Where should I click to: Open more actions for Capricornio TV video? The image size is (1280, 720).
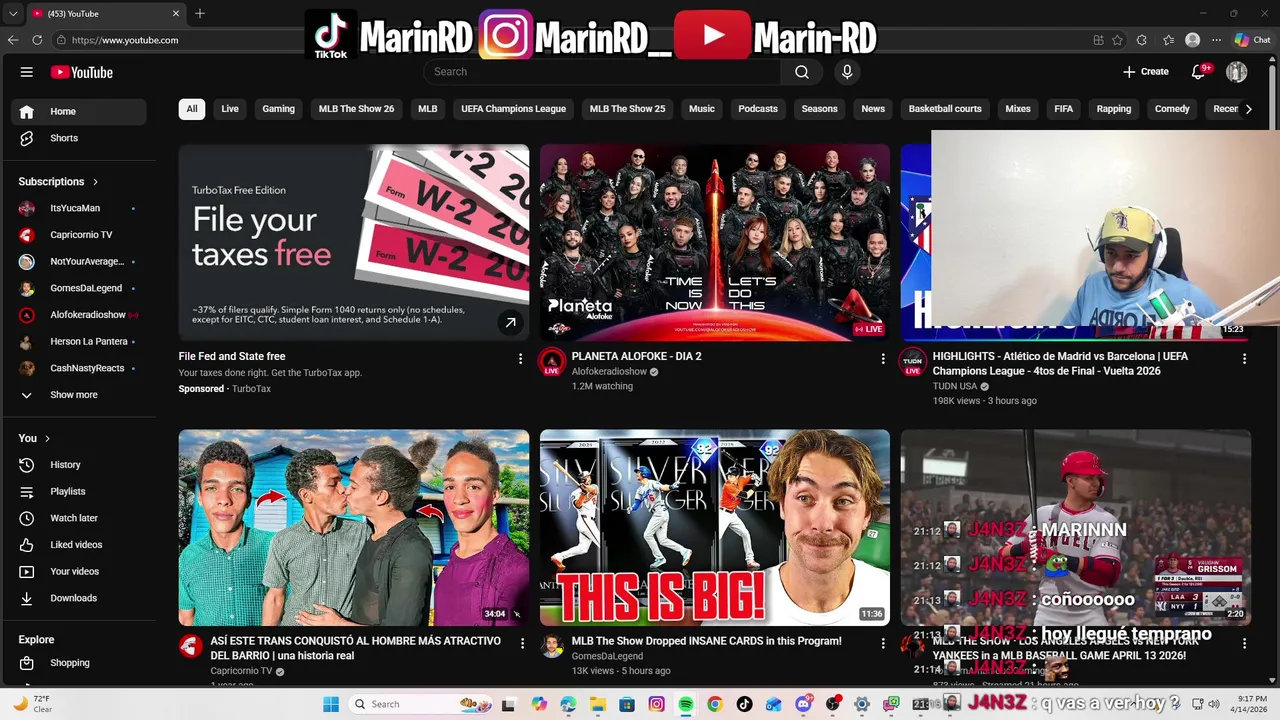point(522,644)
